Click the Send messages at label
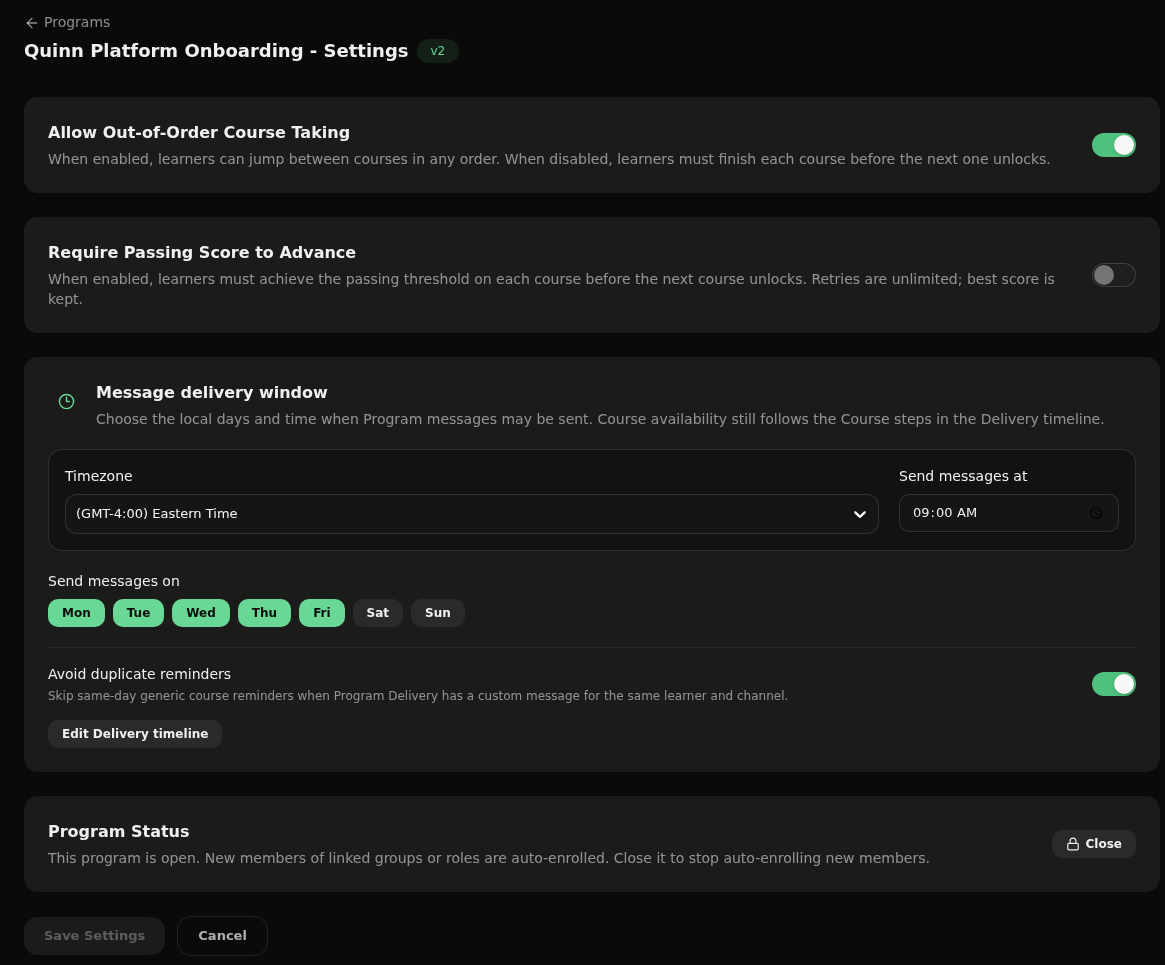The height and width of the screenshot is (965, 1165). pos(963,476)
